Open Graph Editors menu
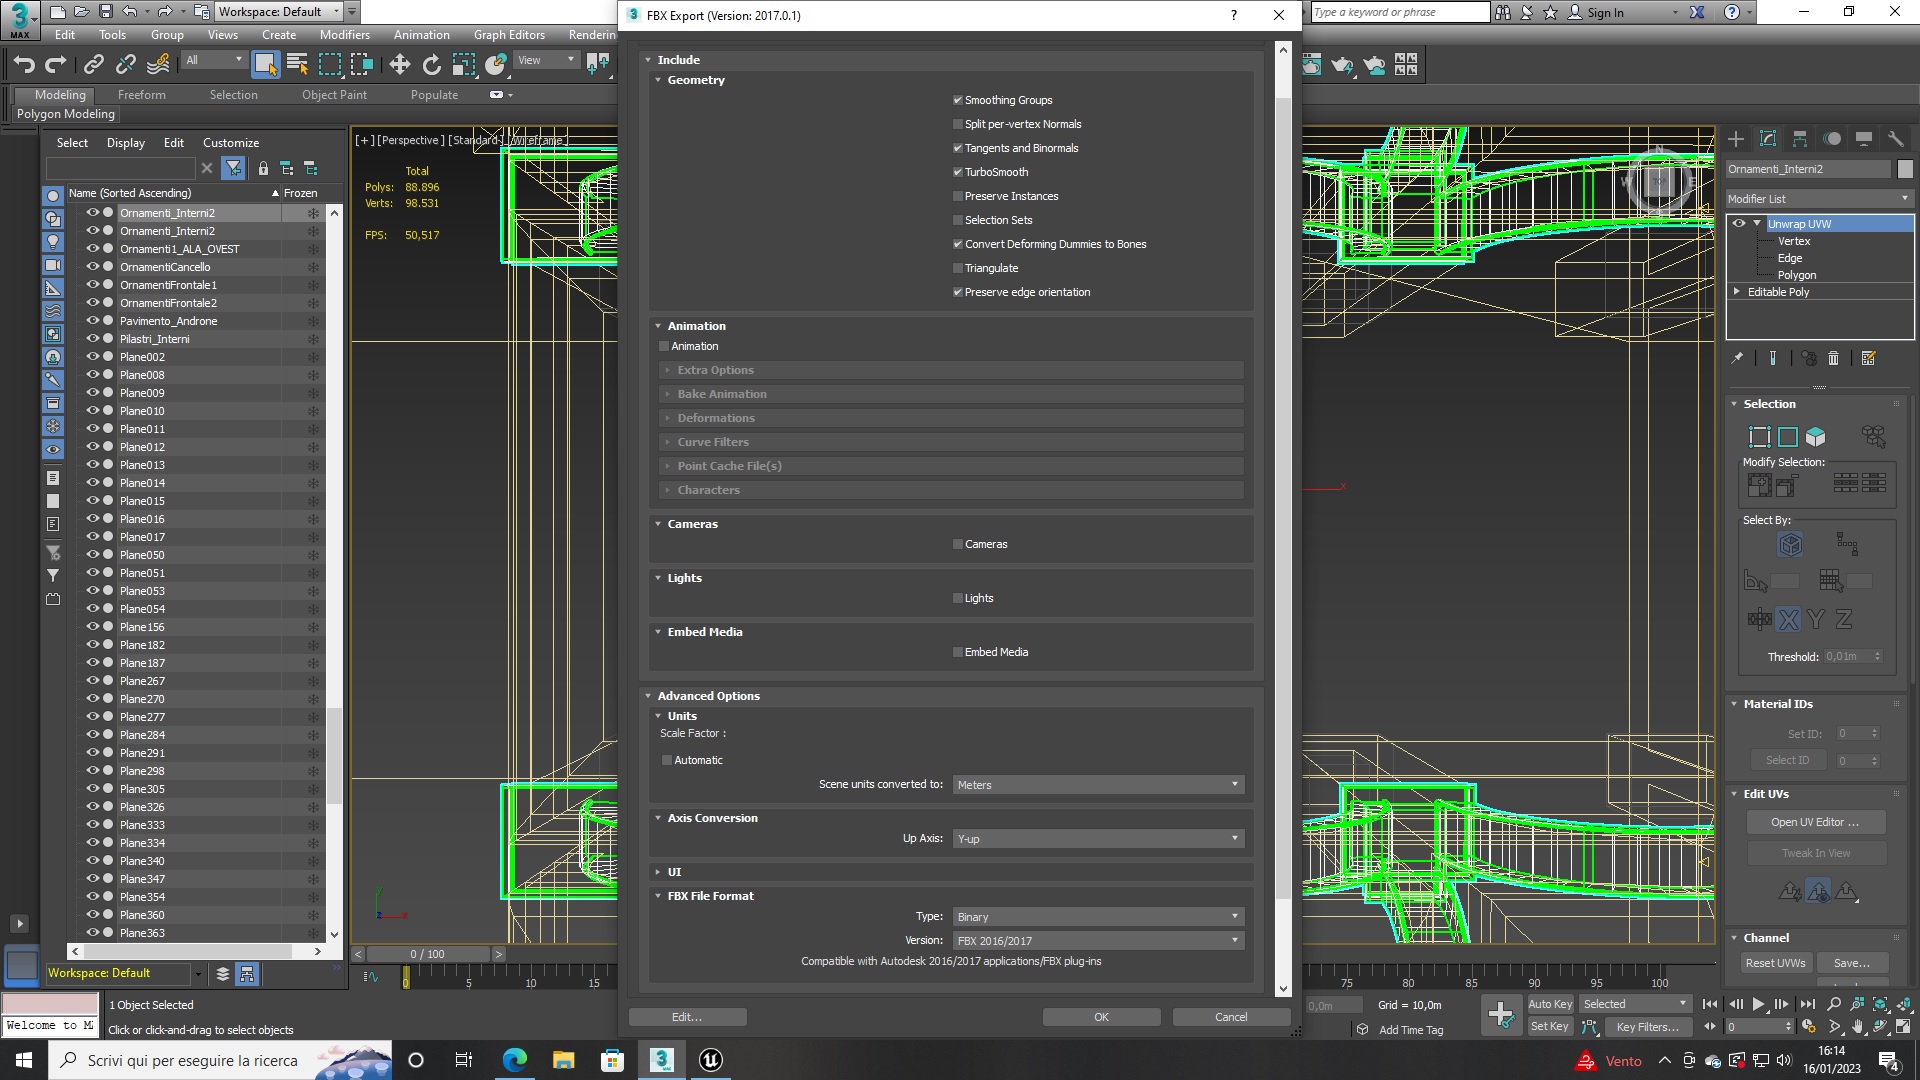The width and height of the screenshot is (1920, 1080). [509, 35]
